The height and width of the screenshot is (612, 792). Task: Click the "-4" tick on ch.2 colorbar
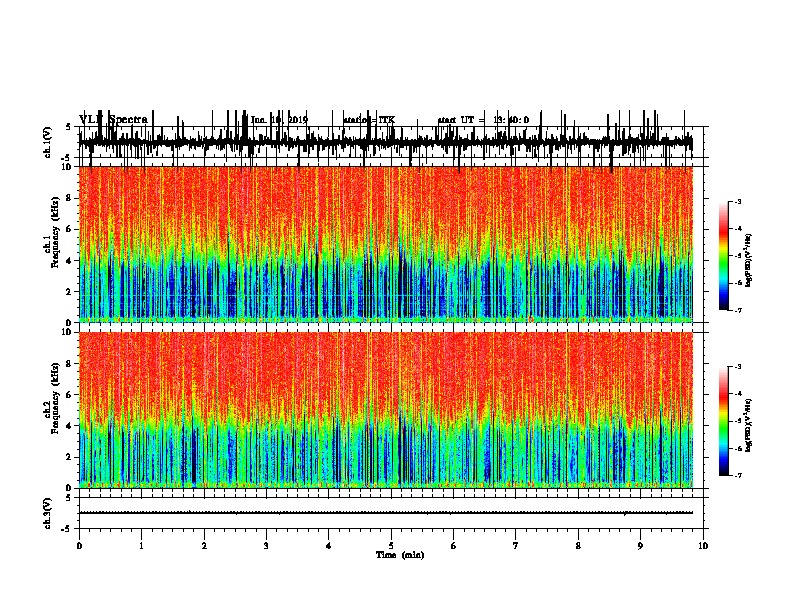(x=737, y=394)
